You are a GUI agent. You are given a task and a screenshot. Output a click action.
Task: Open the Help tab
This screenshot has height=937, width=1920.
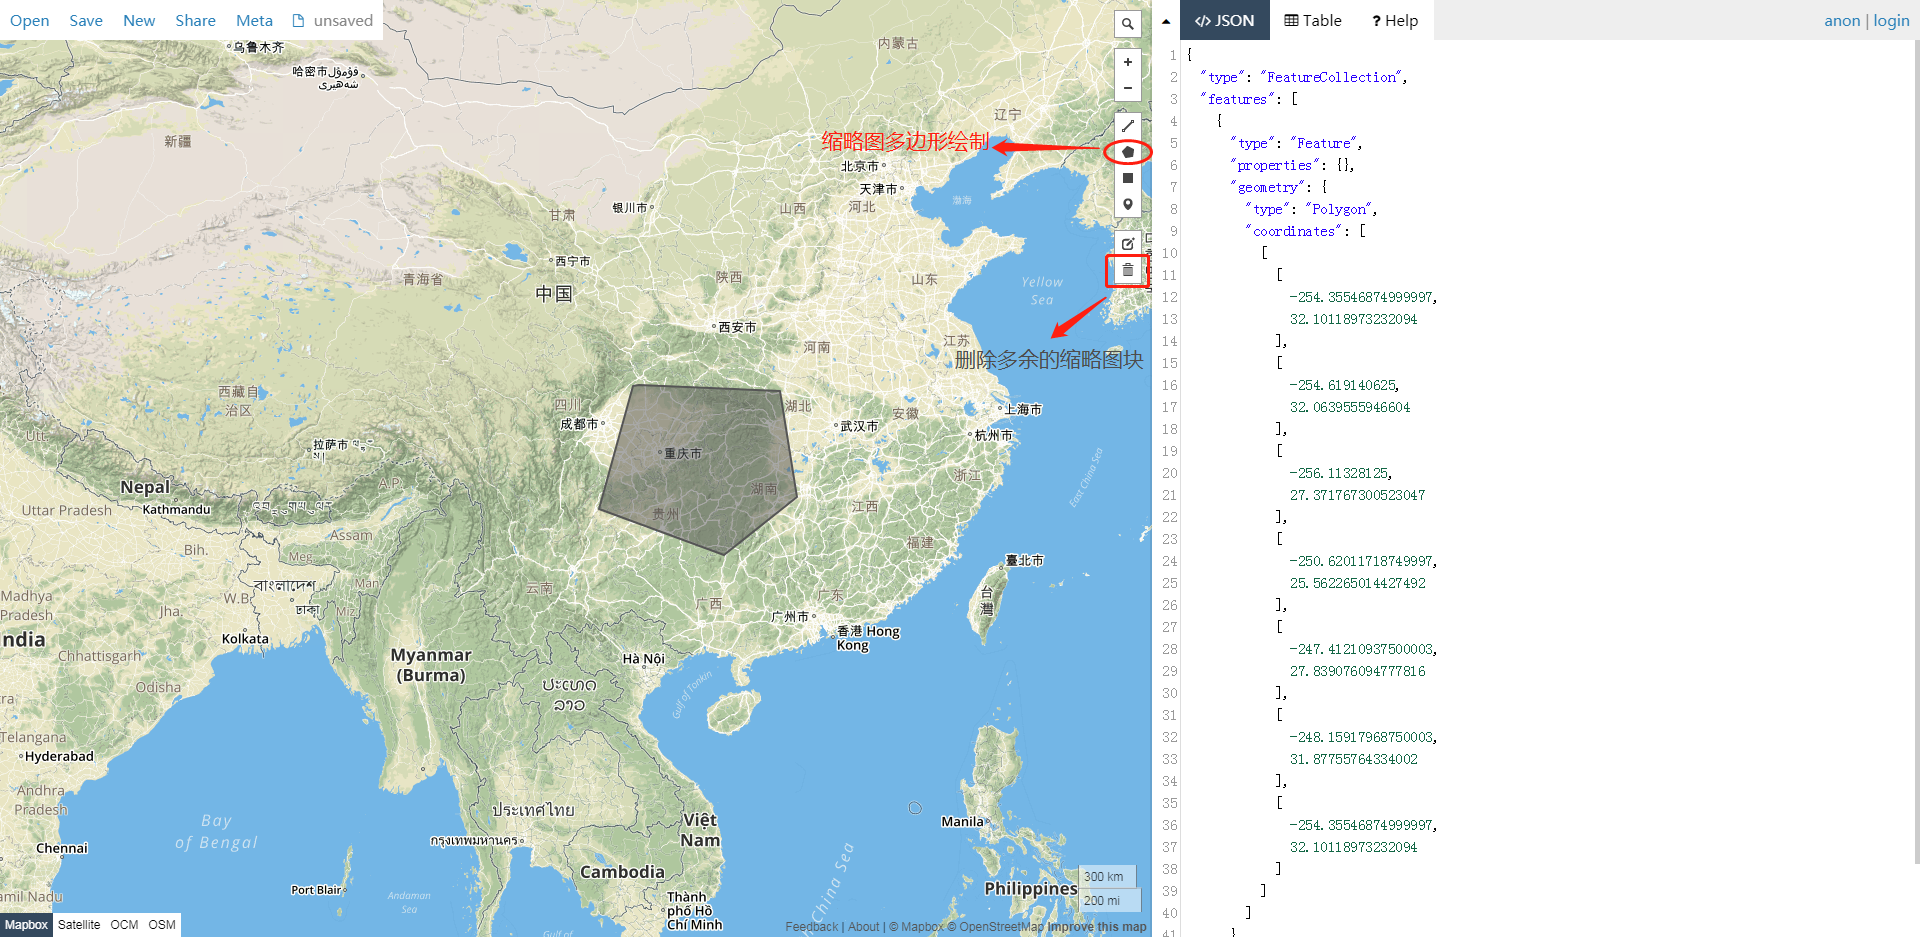coord(1394,20)
